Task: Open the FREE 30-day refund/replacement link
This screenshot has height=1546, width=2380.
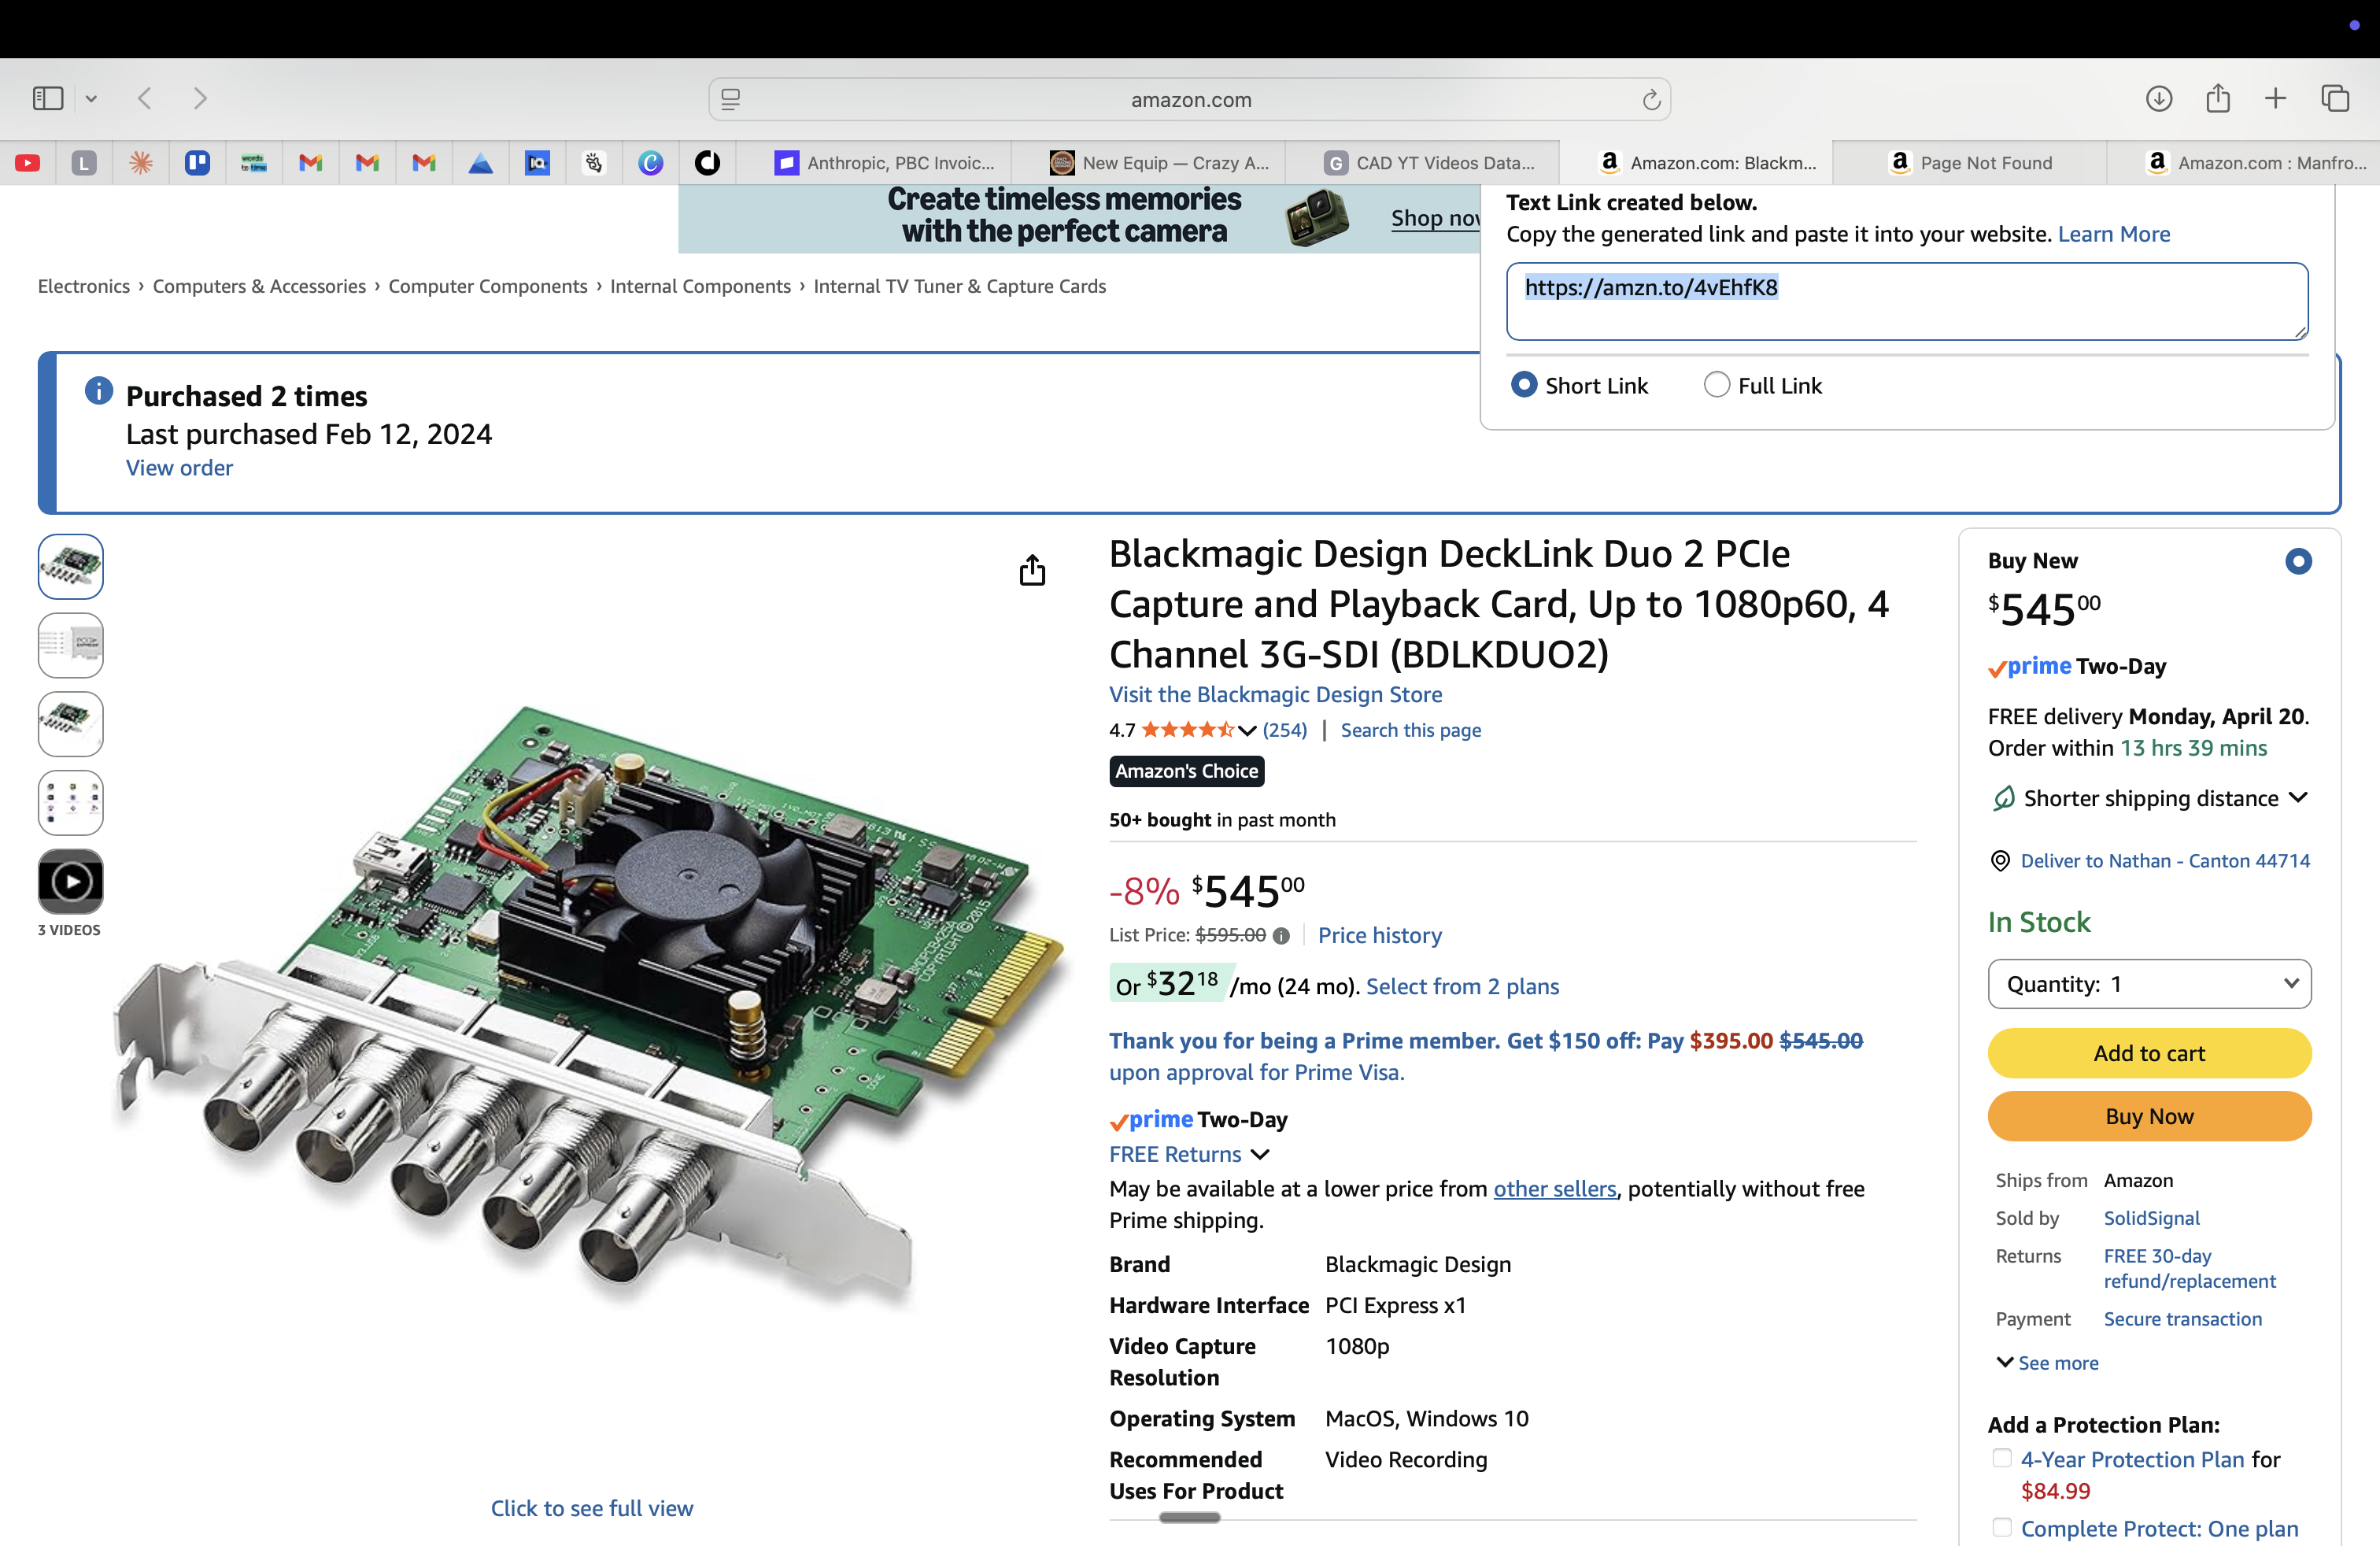Action: (x=2189, y=1268)
